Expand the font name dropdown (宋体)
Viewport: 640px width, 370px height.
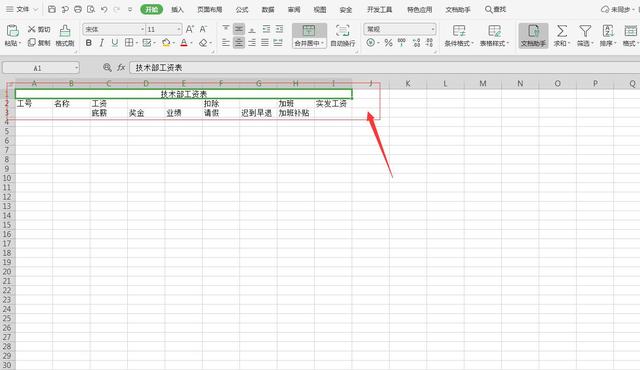coord(142,29)
